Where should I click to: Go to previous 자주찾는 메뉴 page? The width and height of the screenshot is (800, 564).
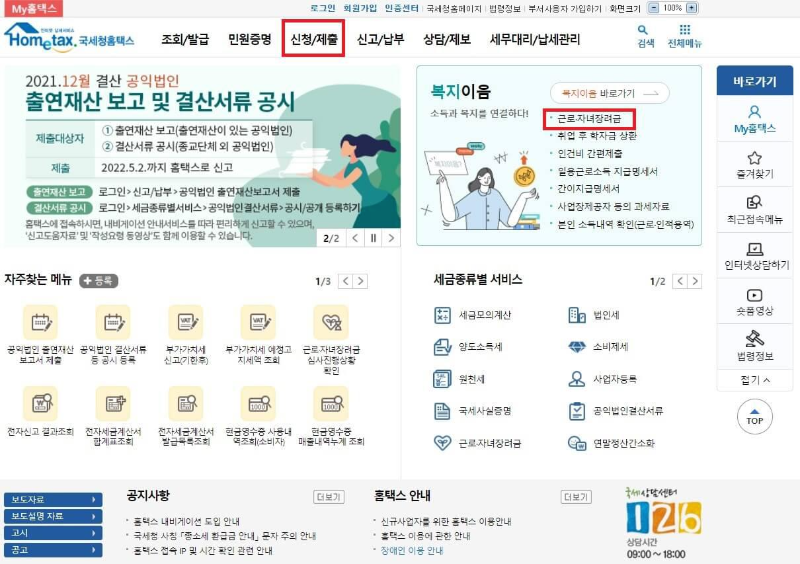pos(345,281)
